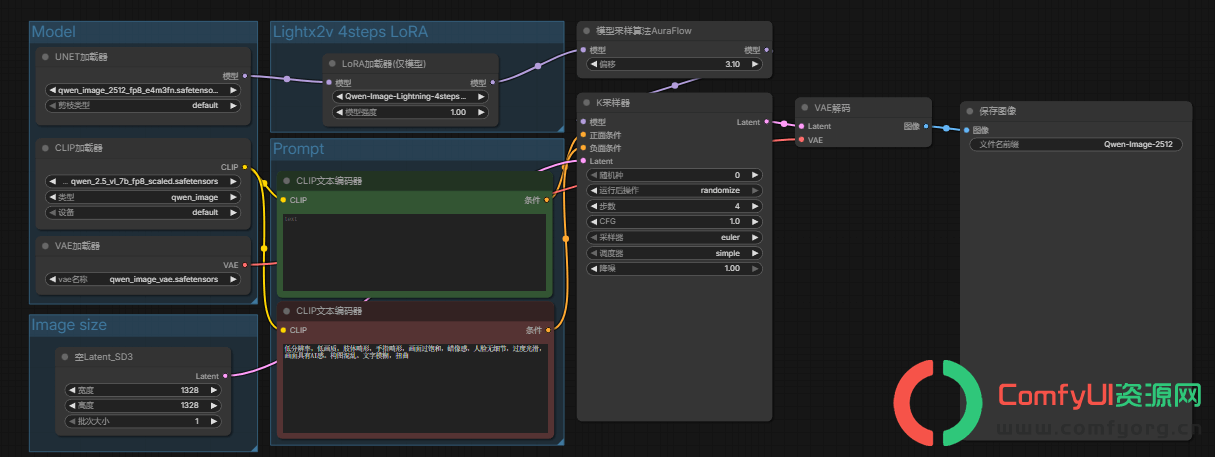Viewport: 1215px width, 457px height.
Task: Decrease 宽度 with its left arrow
Action: coord(72,391)
